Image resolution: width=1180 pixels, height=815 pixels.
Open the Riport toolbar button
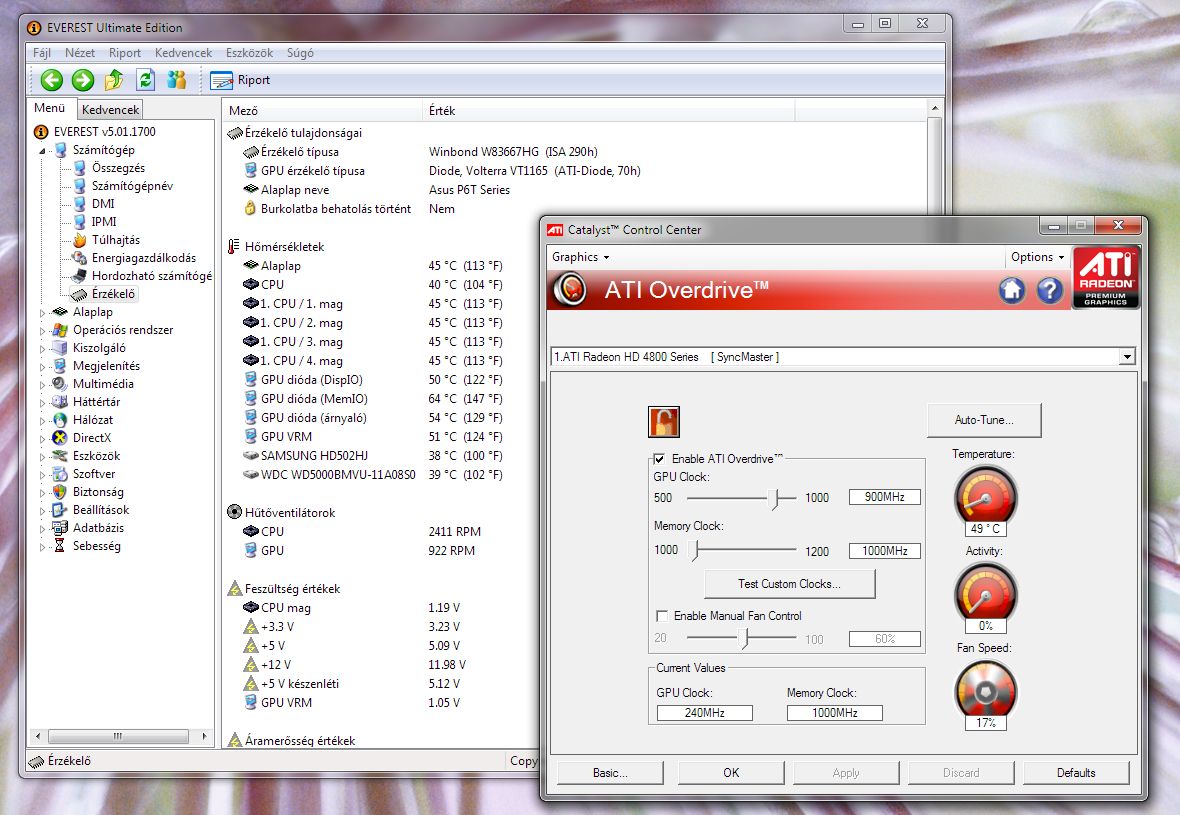(x=240, y=80)
